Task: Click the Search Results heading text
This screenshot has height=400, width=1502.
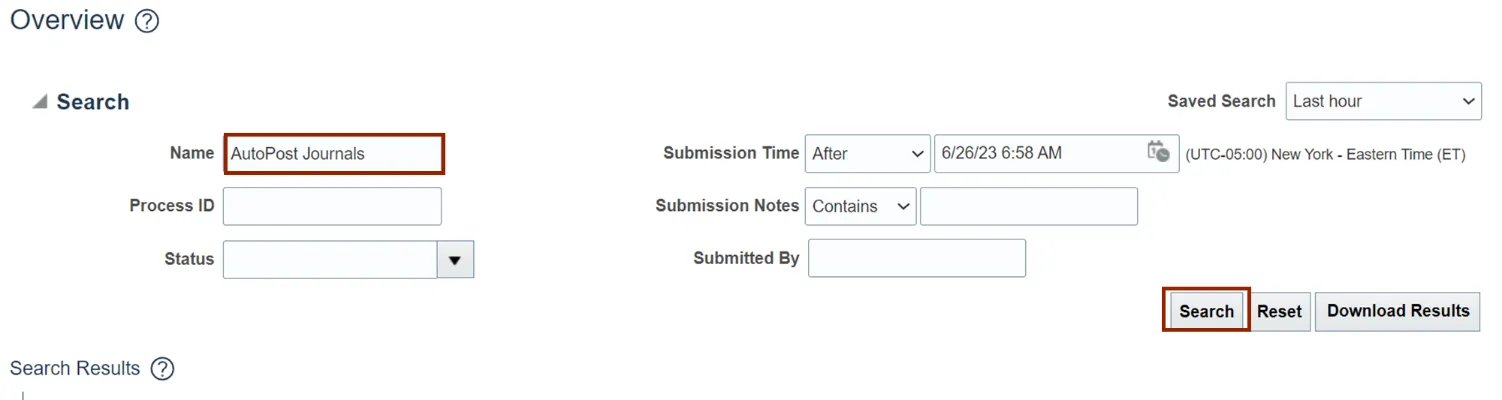Action: [x=75, y=369]
